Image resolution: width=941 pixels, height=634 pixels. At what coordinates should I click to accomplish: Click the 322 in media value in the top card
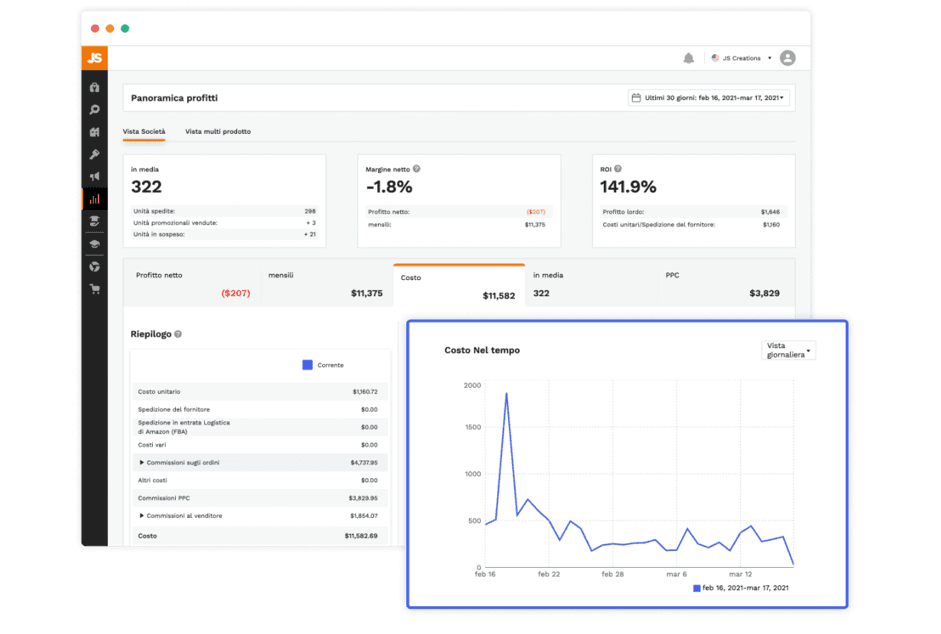click(146, 187)
